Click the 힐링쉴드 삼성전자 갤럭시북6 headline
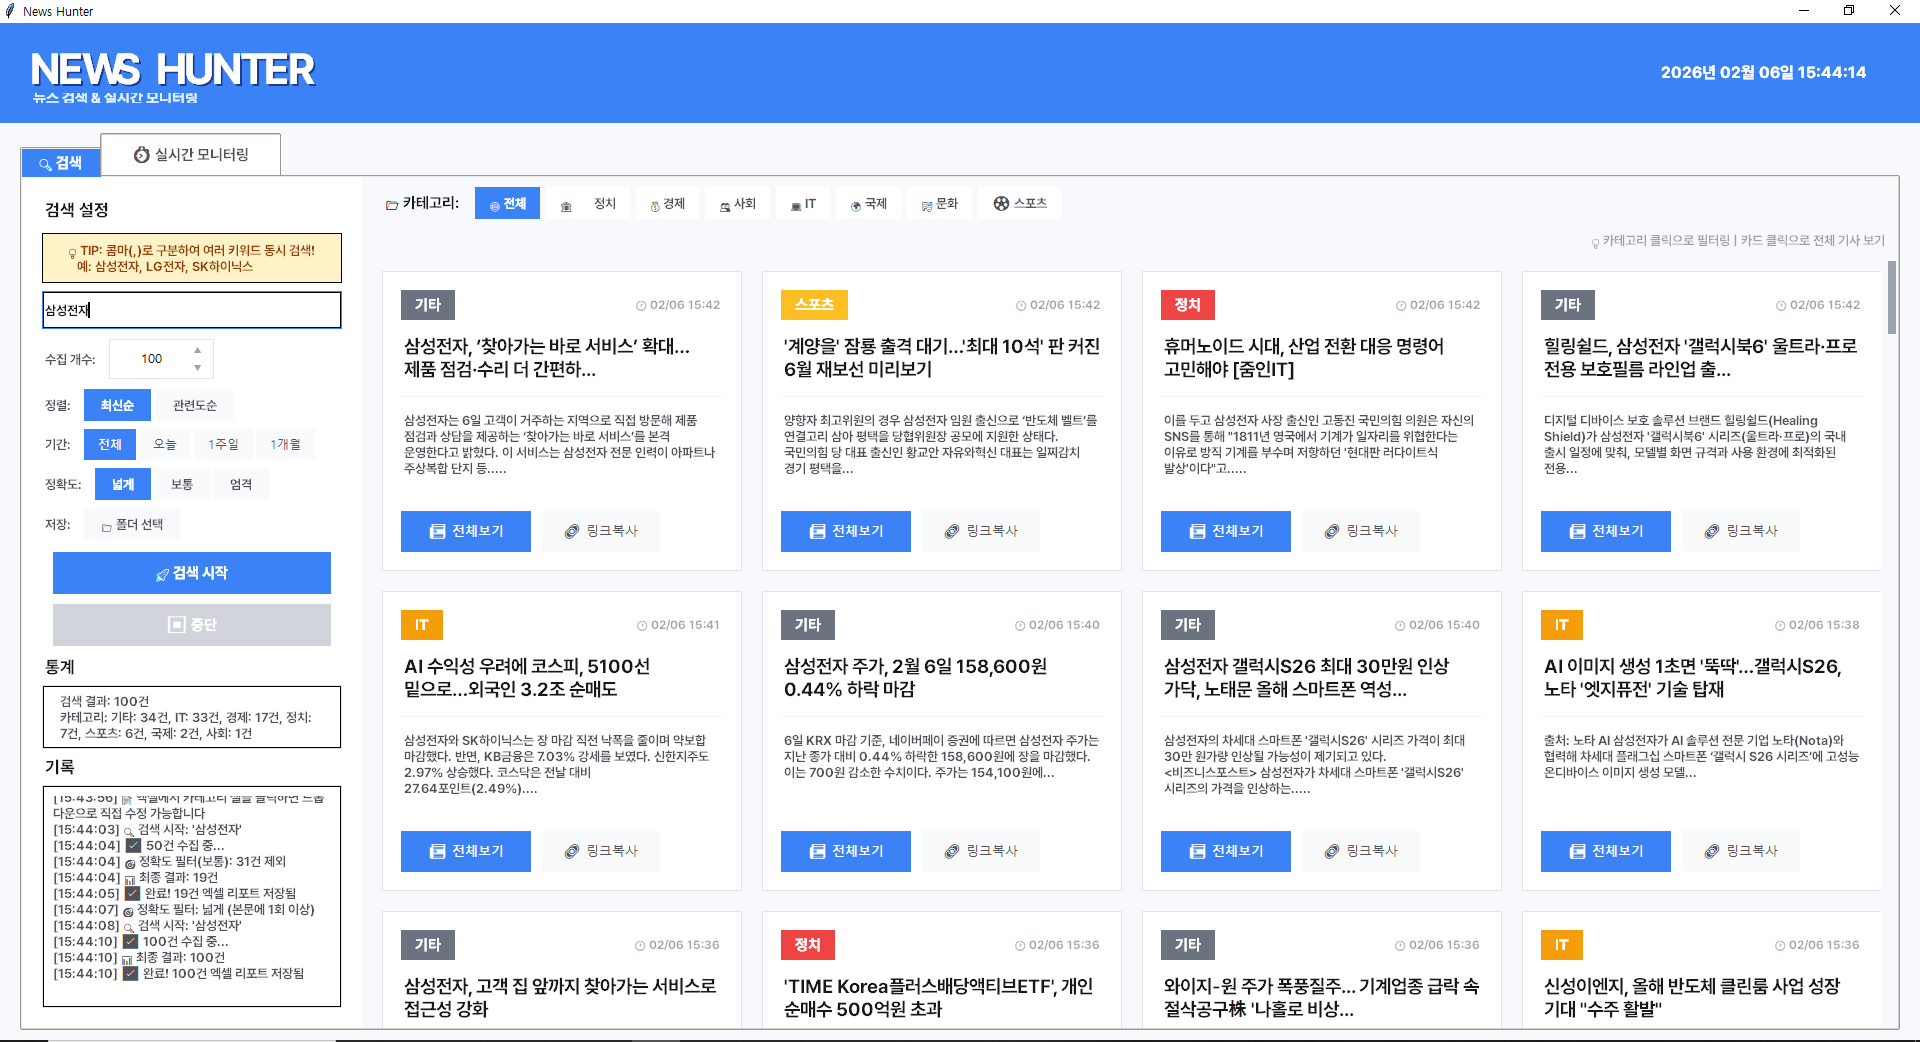1920x1042 pixels. tap(1700, 357)
